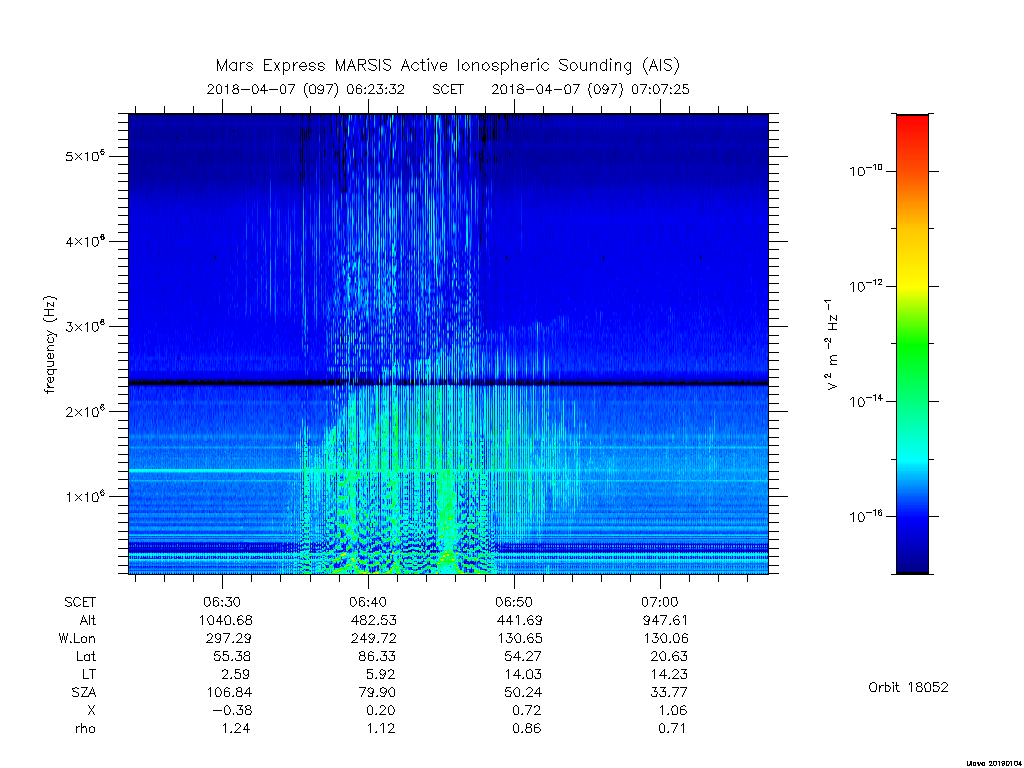Click the longitude value '249.72'
This screenshot has height=768, width=1024.
coord(374,639)
